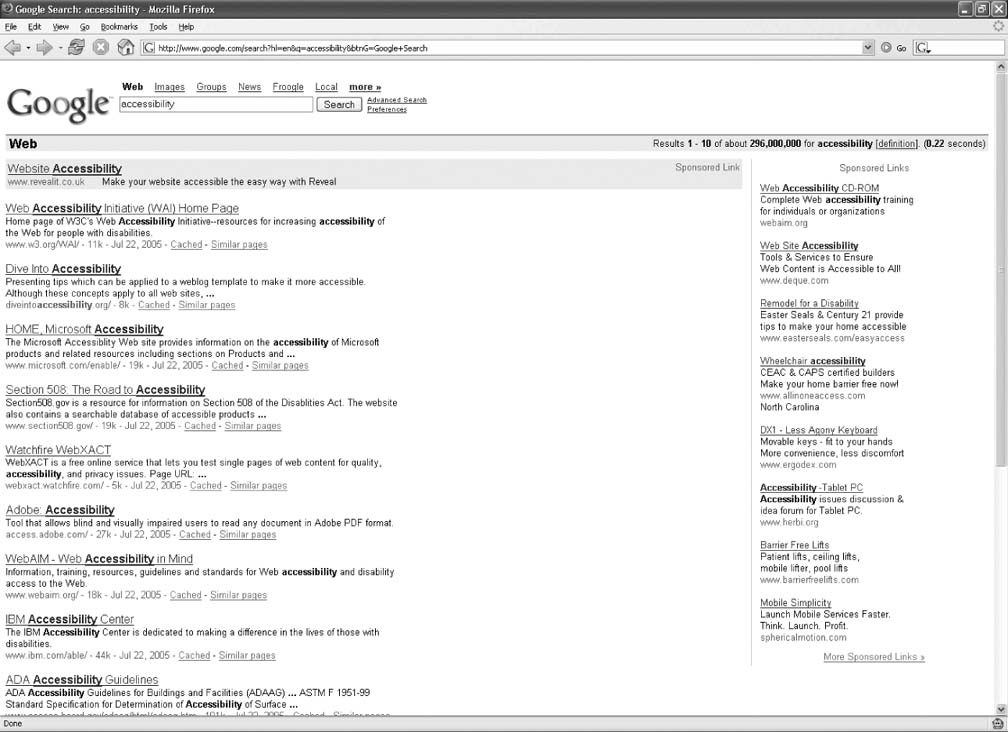Open the 'Wheelchair accessibility' ad
The image size is (1008, 732).
(813, 361)
